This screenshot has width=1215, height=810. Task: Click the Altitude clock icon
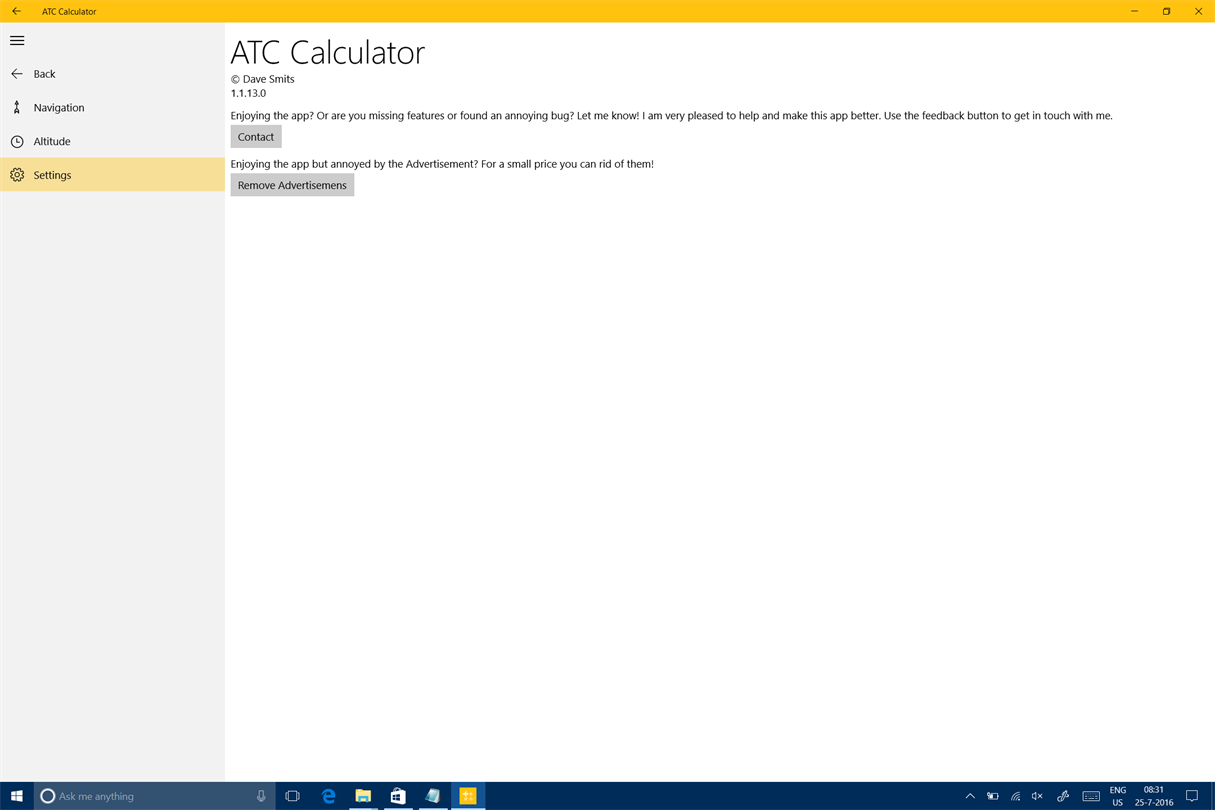click(17, 141)
